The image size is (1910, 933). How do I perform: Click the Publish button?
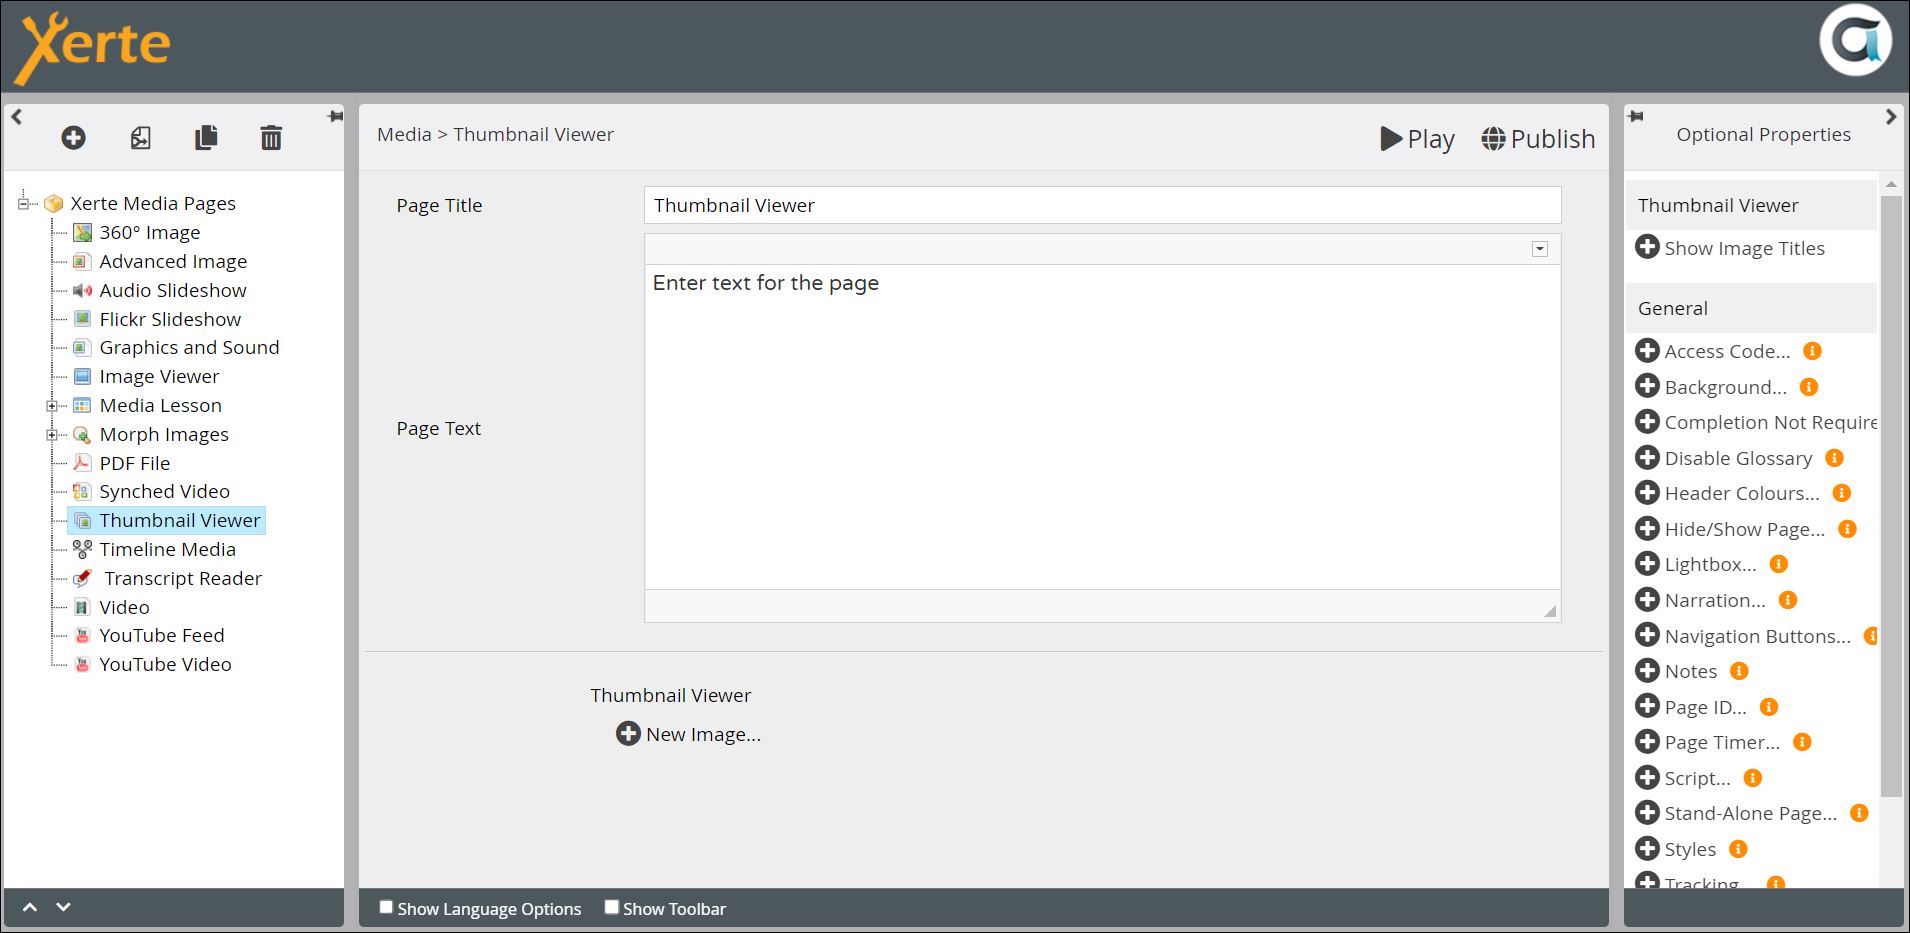click(1538, 139)
